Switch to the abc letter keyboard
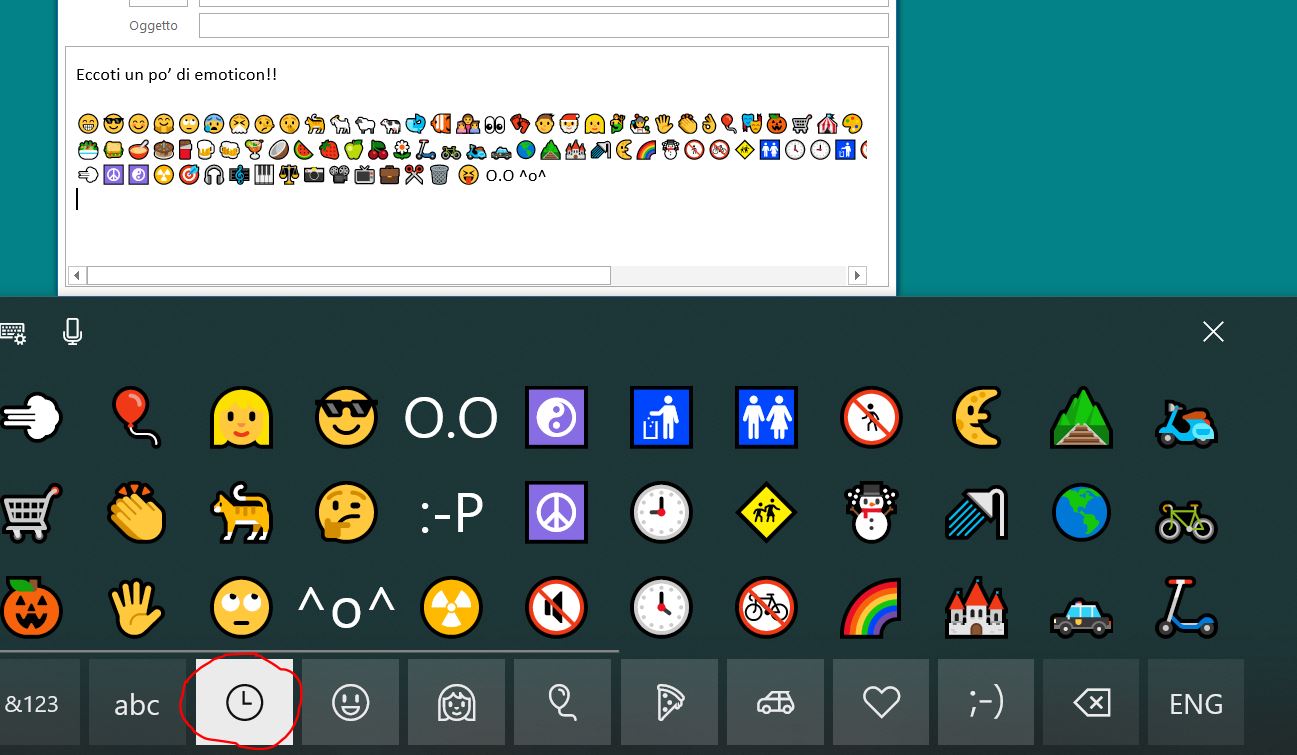 [137, 703]
